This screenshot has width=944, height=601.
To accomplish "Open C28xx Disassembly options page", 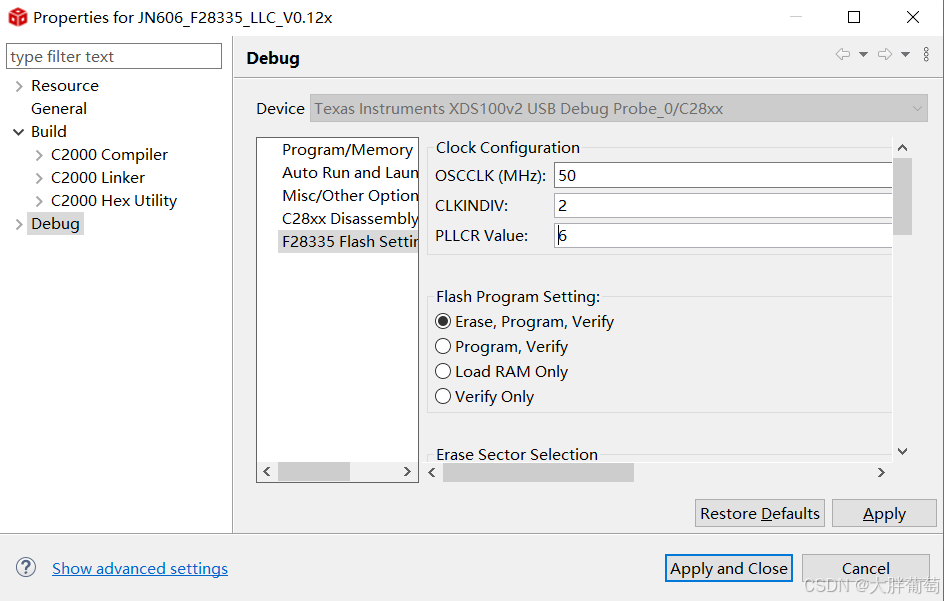I will click(x=350, y=219).
